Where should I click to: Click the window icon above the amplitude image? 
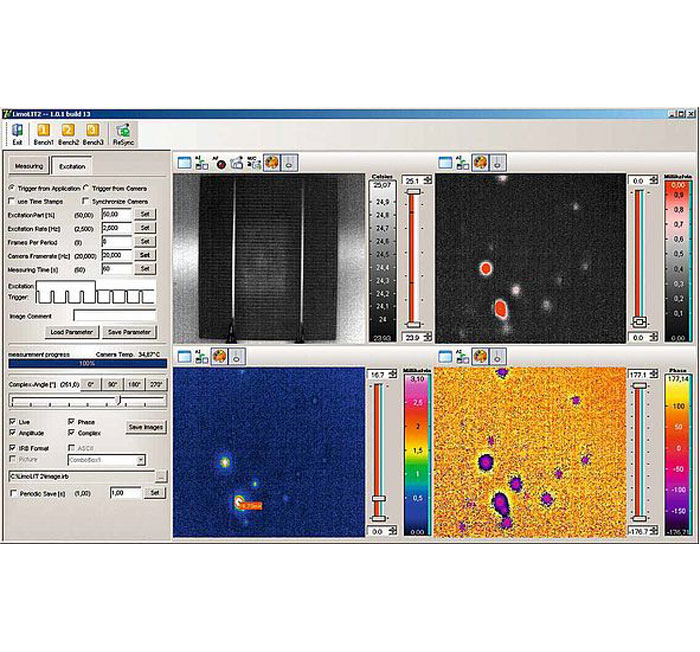coord(185,354)
